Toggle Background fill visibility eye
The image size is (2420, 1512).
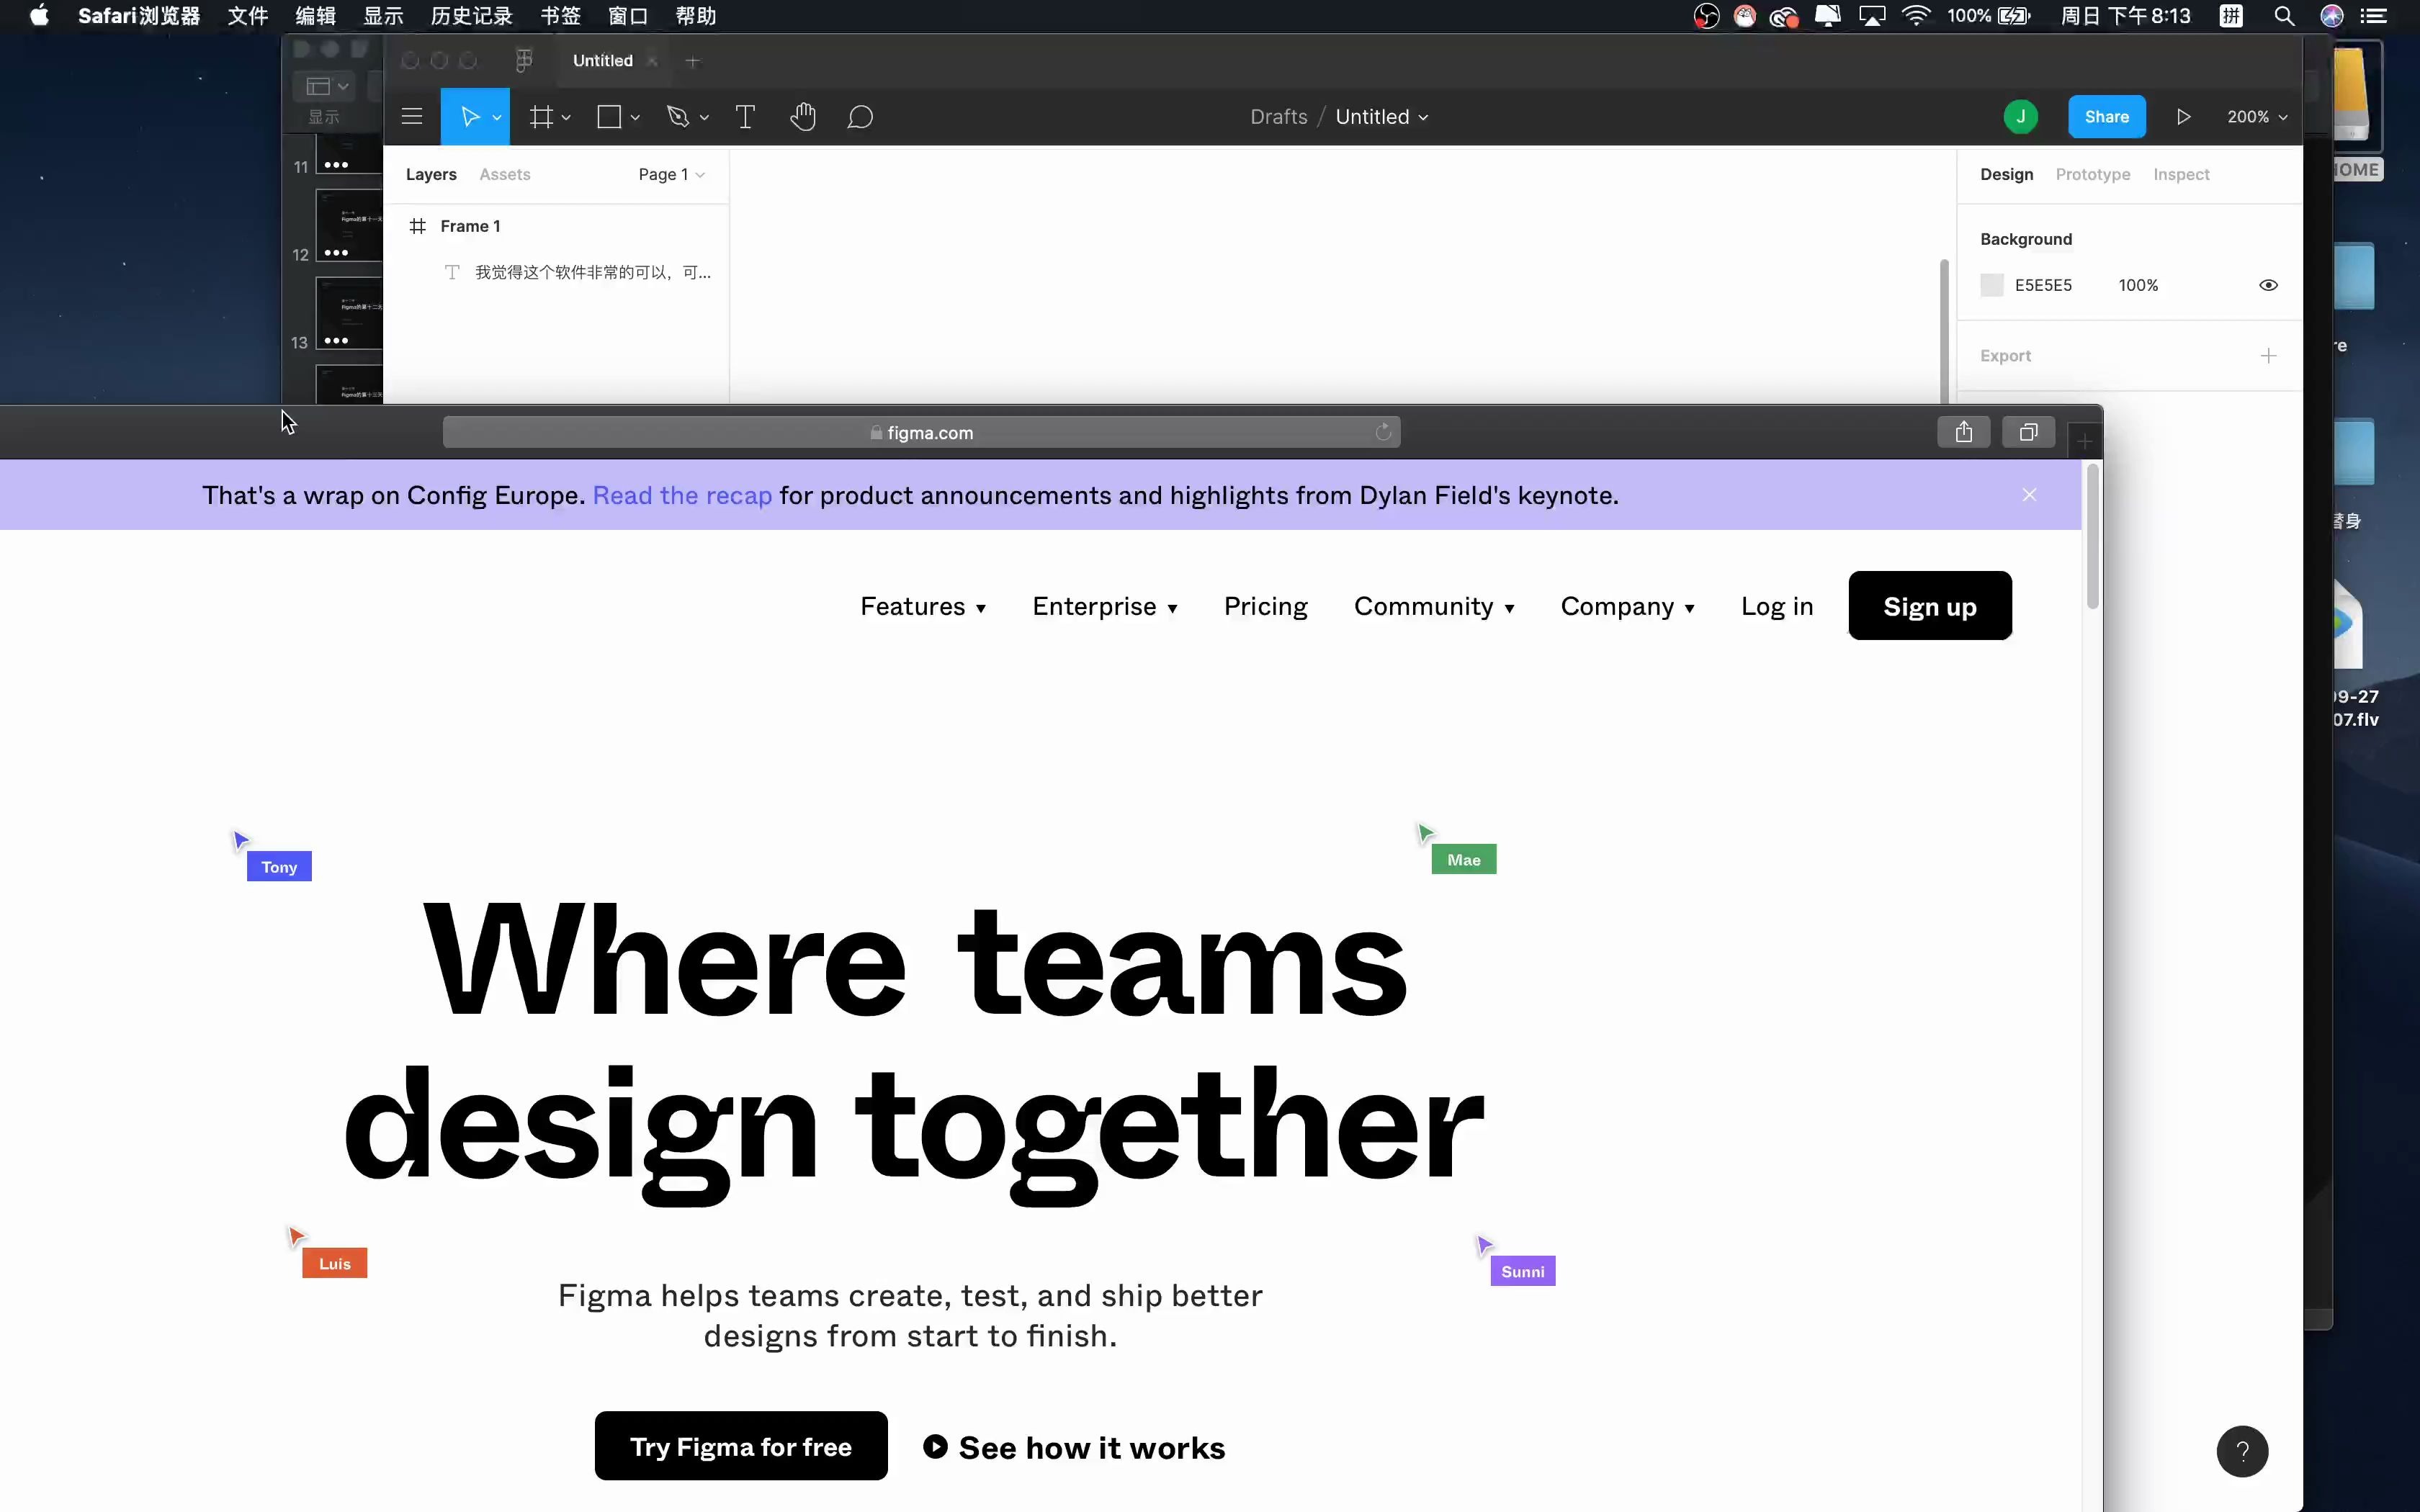[x=2268, y=285]
